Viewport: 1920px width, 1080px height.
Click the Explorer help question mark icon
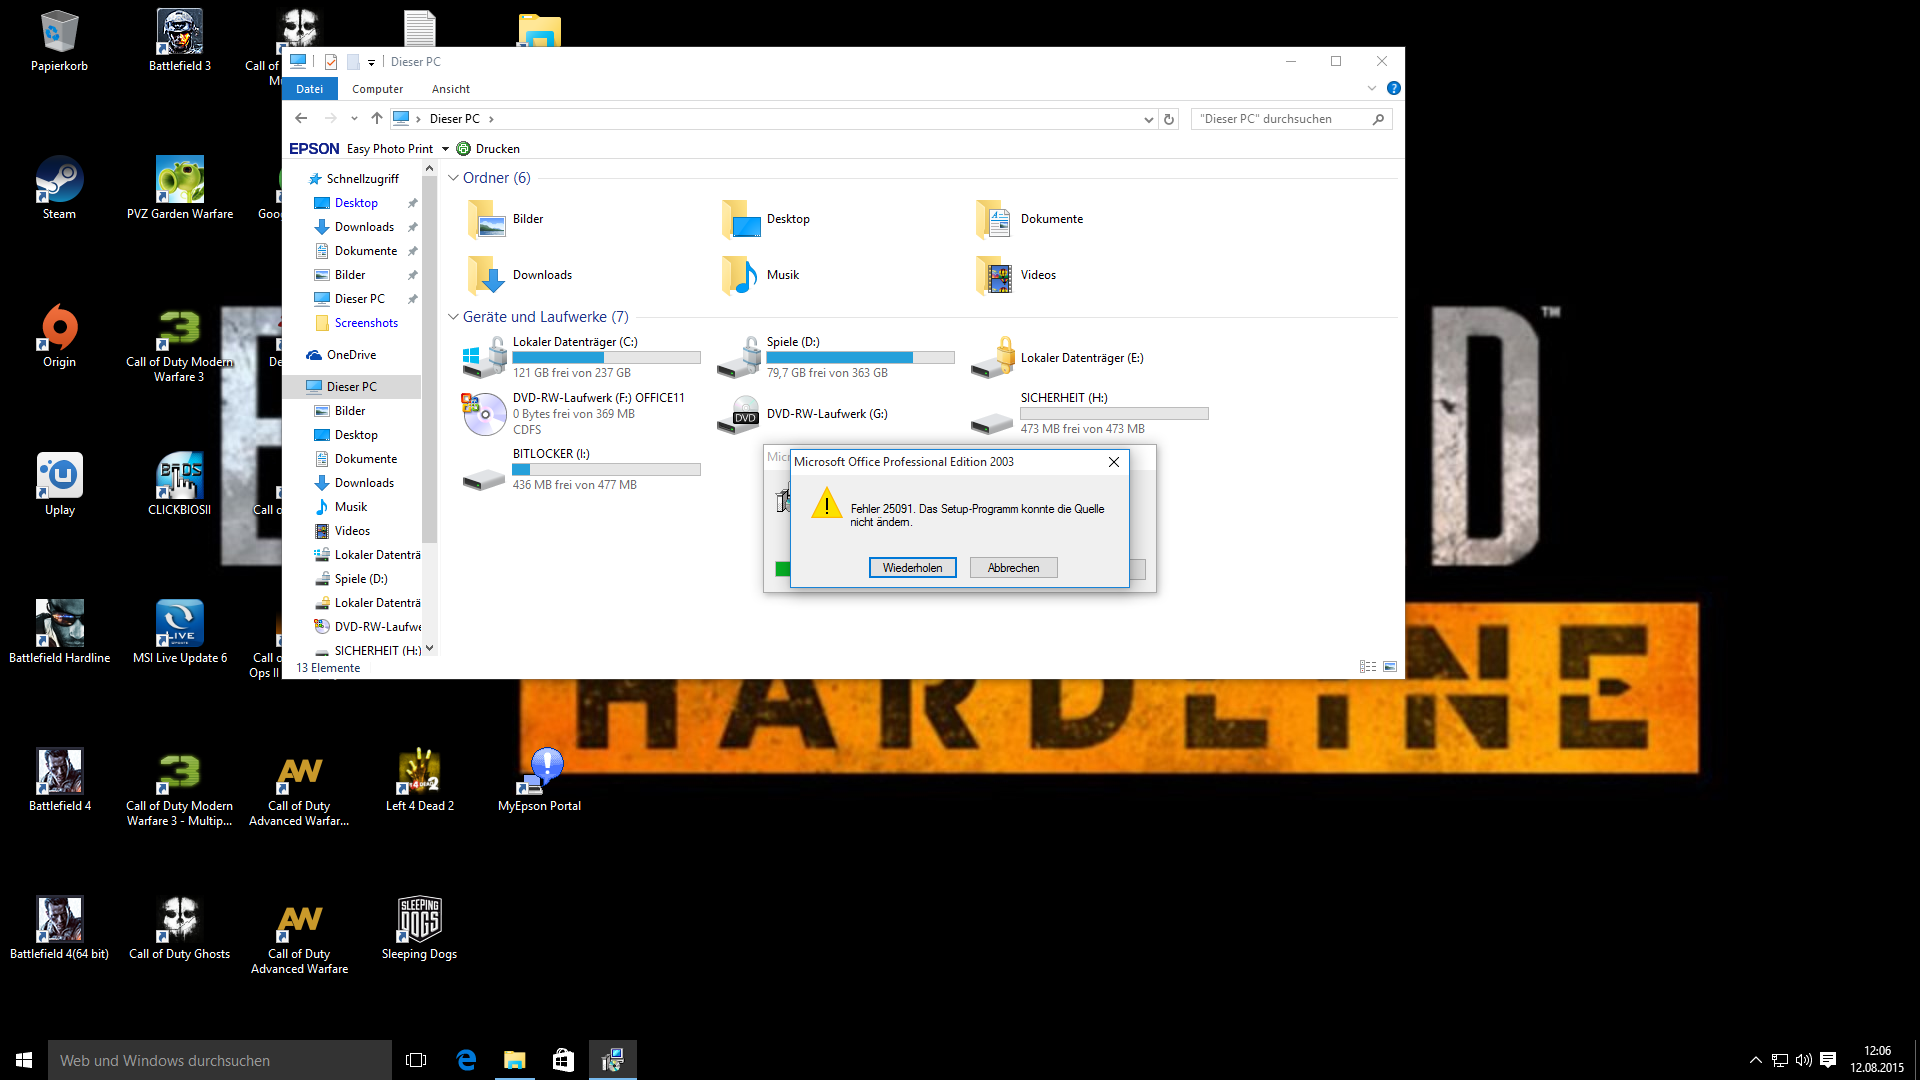coord(1394,88)
